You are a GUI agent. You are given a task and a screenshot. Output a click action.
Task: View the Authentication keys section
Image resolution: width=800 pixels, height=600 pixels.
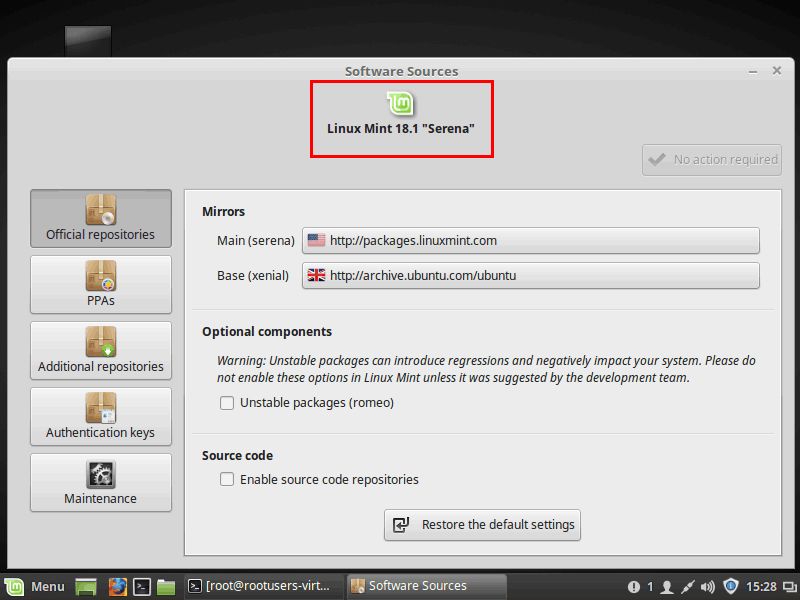100,417
